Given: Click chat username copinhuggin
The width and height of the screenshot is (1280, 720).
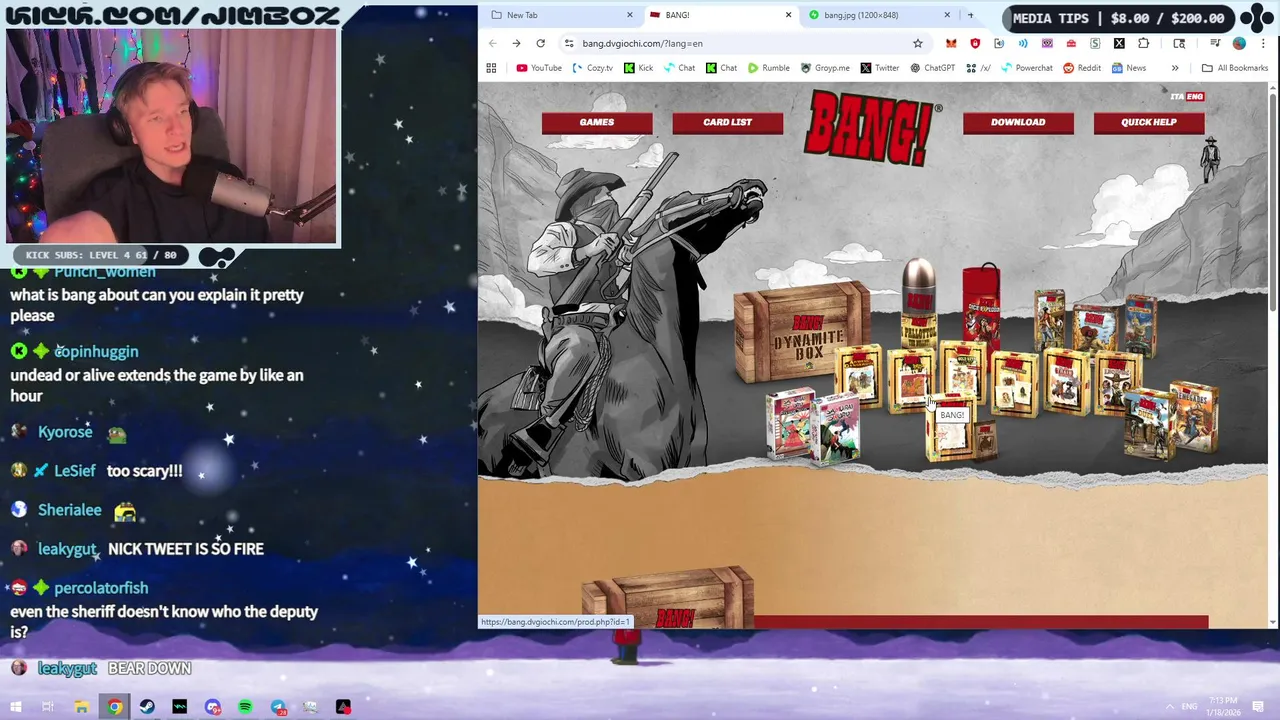Looking at the screenshot, I should (x=96, y=352).
